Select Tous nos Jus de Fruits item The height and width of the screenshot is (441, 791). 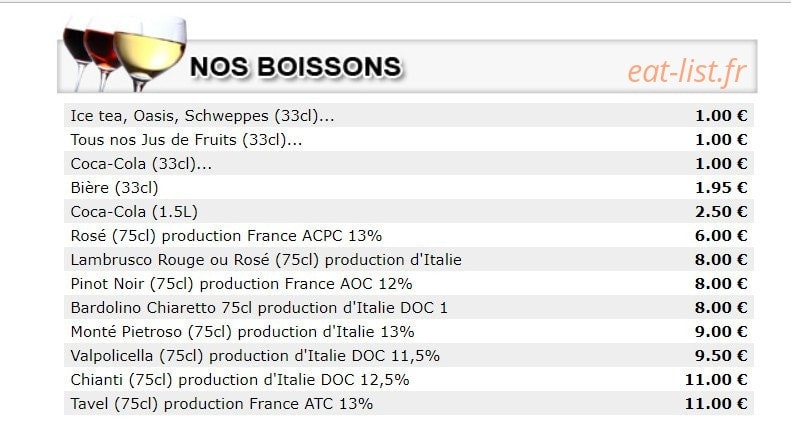[409, 139]
